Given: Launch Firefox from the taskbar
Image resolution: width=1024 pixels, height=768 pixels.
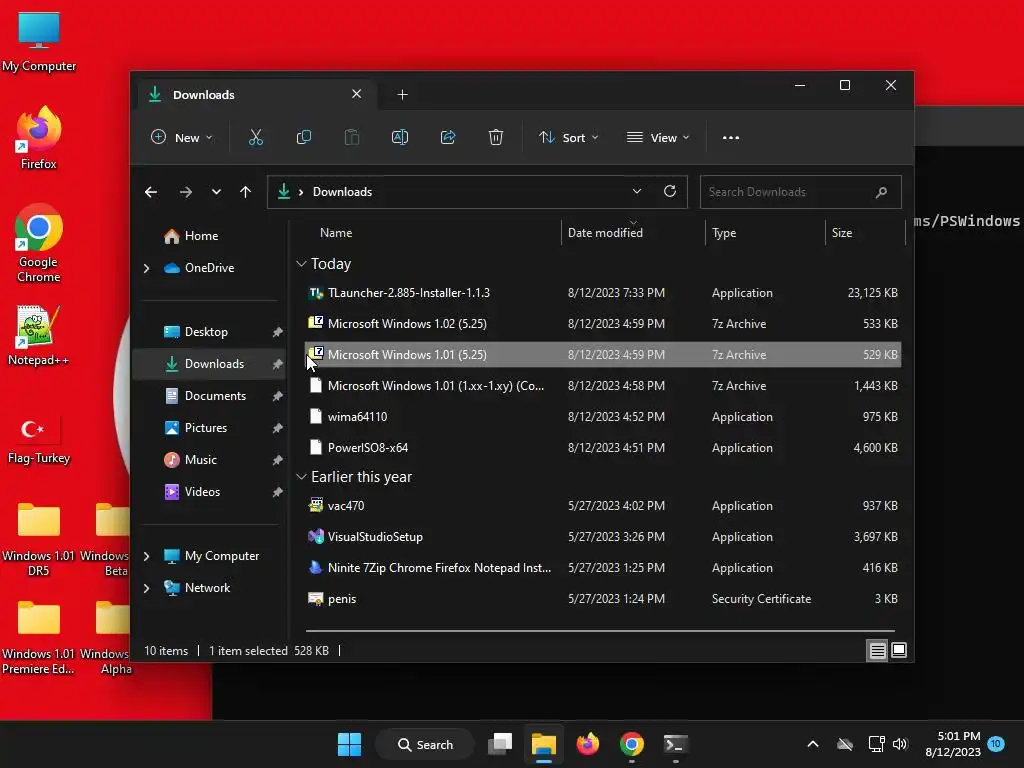Looking at the screenshot, I should pyautogui.click(x=588, y=744).
